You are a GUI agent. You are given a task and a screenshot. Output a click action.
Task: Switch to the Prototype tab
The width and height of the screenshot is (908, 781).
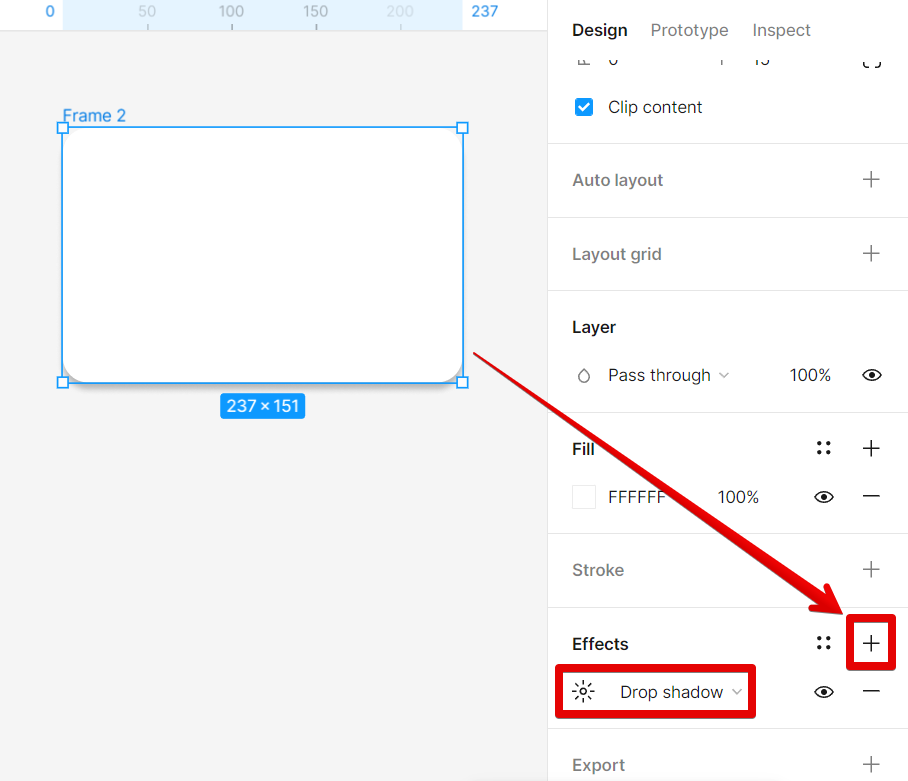pyautogui.click(x=689, y=30)
